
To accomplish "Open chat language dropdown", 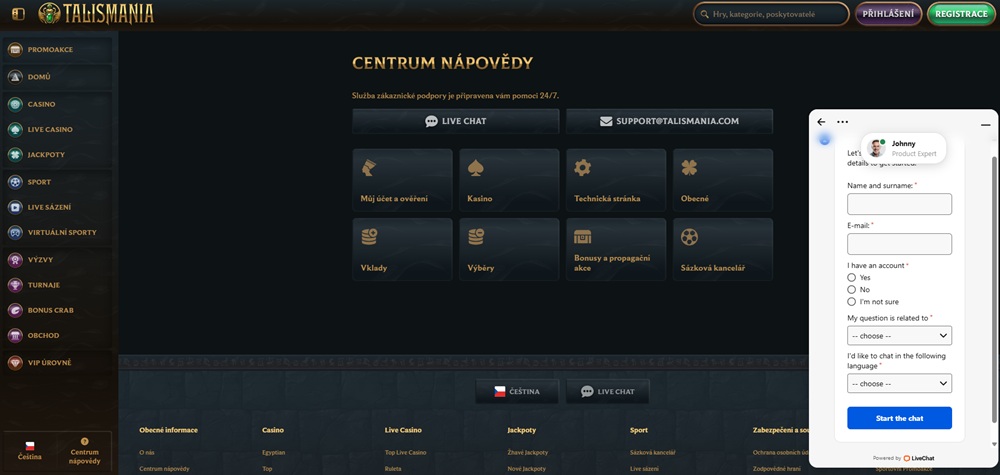I will (899, 383).
